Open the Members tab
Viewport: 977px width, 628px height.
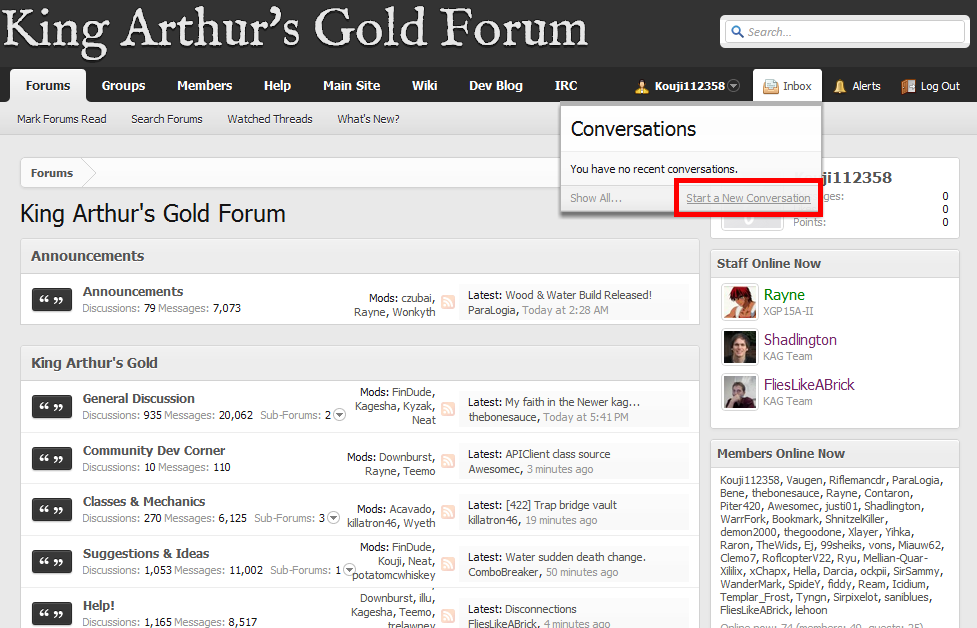point(204,86)
